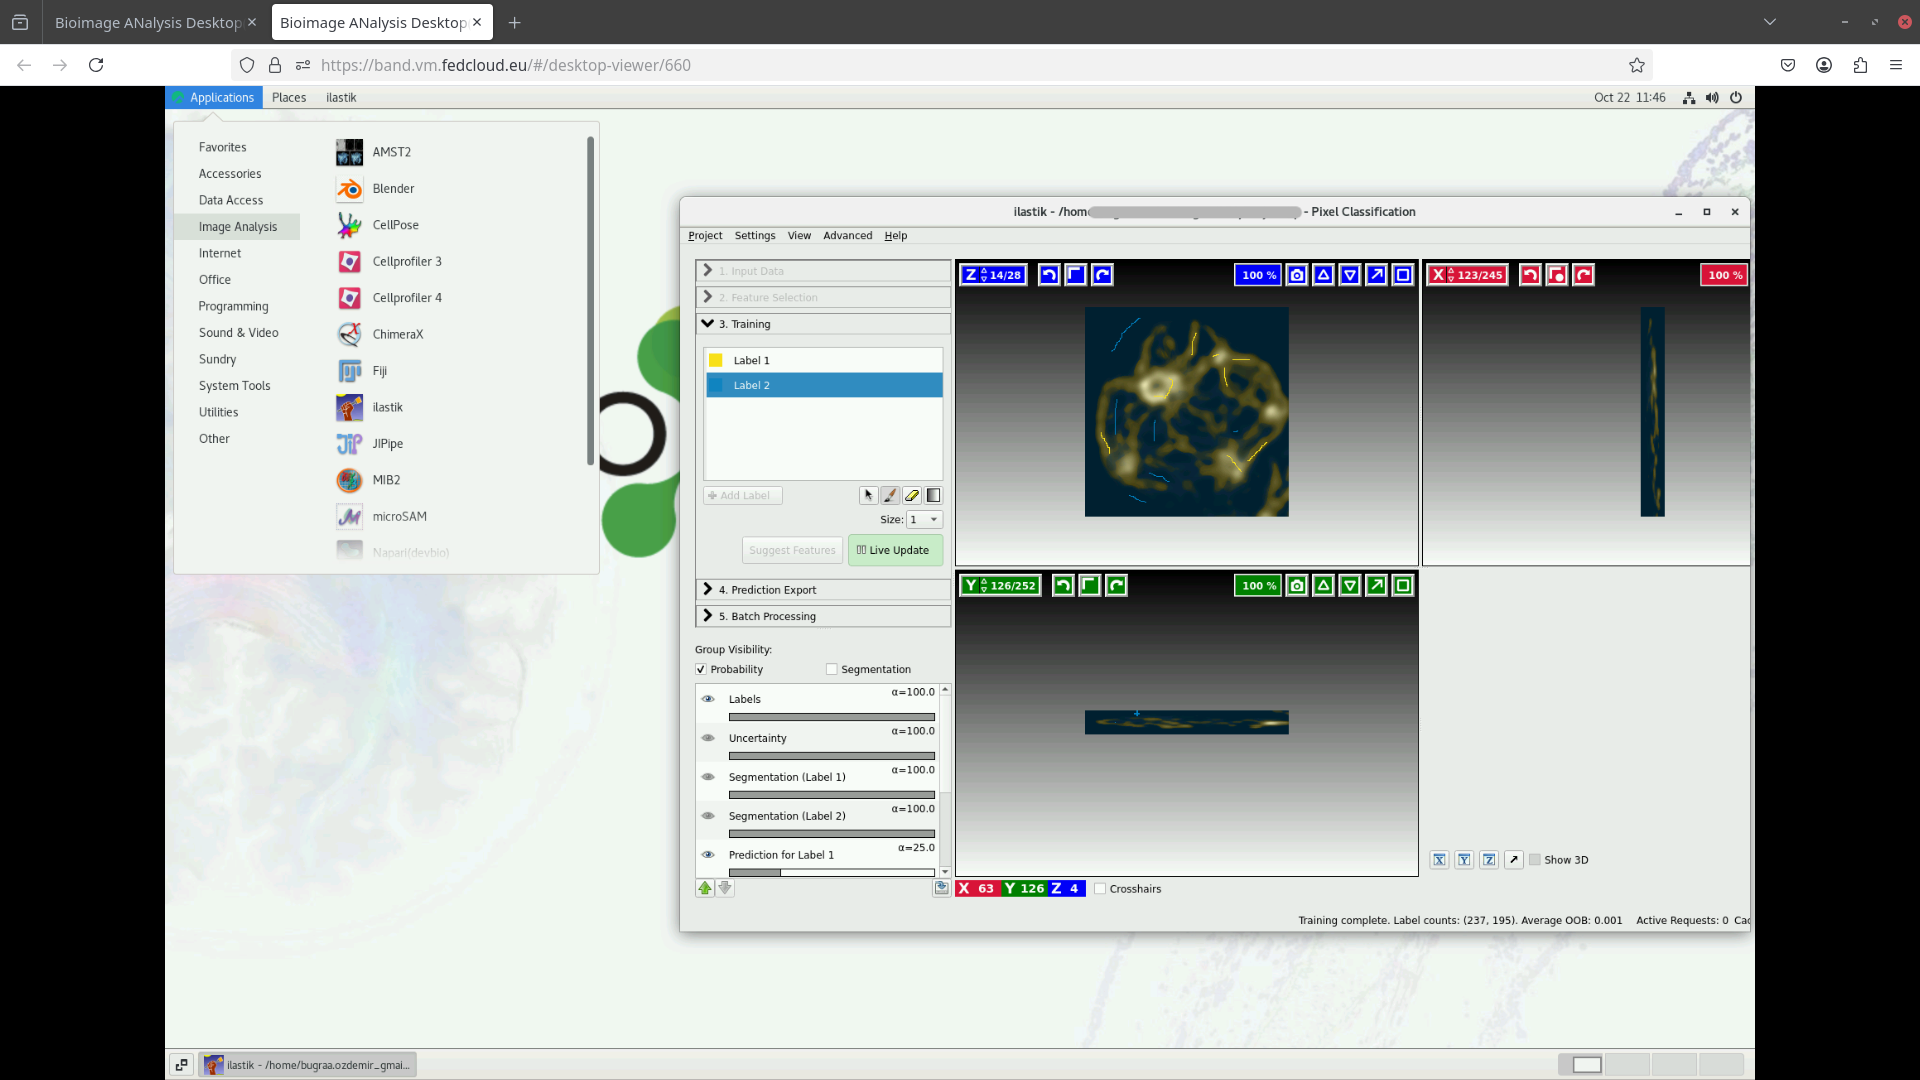Maximize the Y slice view

[1403, 586]
